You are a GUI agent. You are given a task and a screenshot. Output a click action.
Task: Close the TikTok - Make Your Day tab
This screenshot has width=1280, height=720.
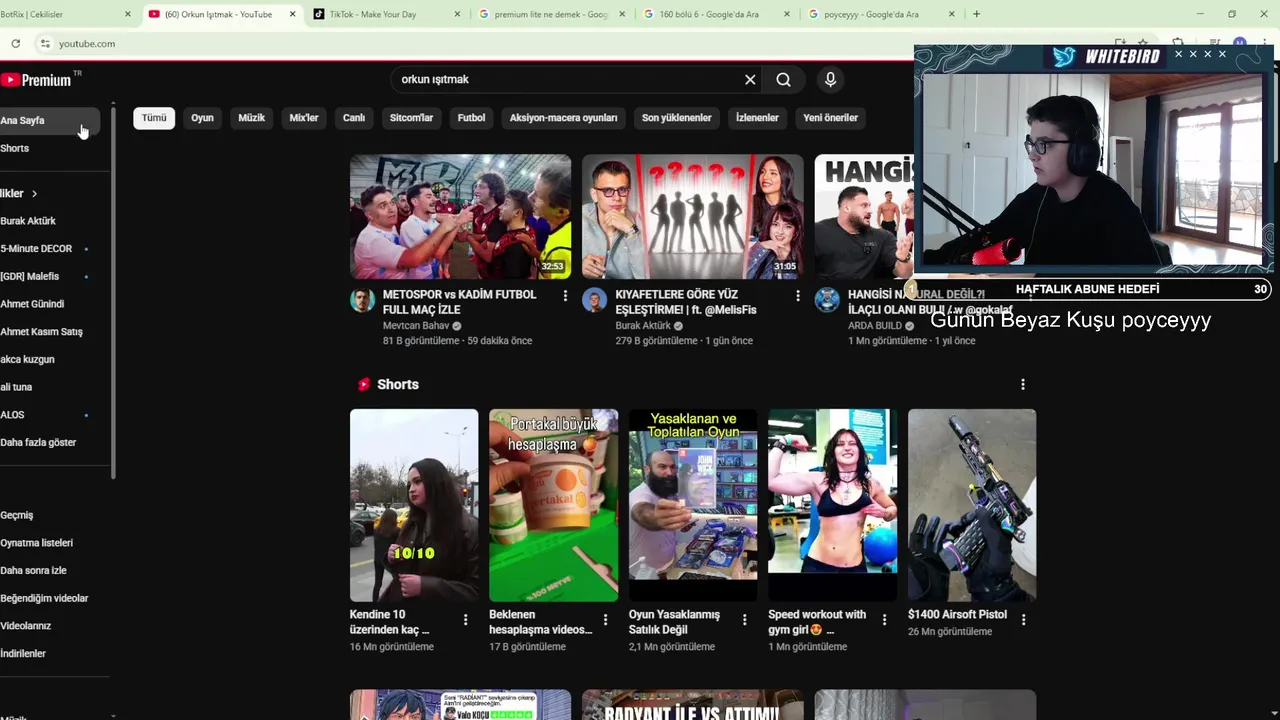click(458, 14)
